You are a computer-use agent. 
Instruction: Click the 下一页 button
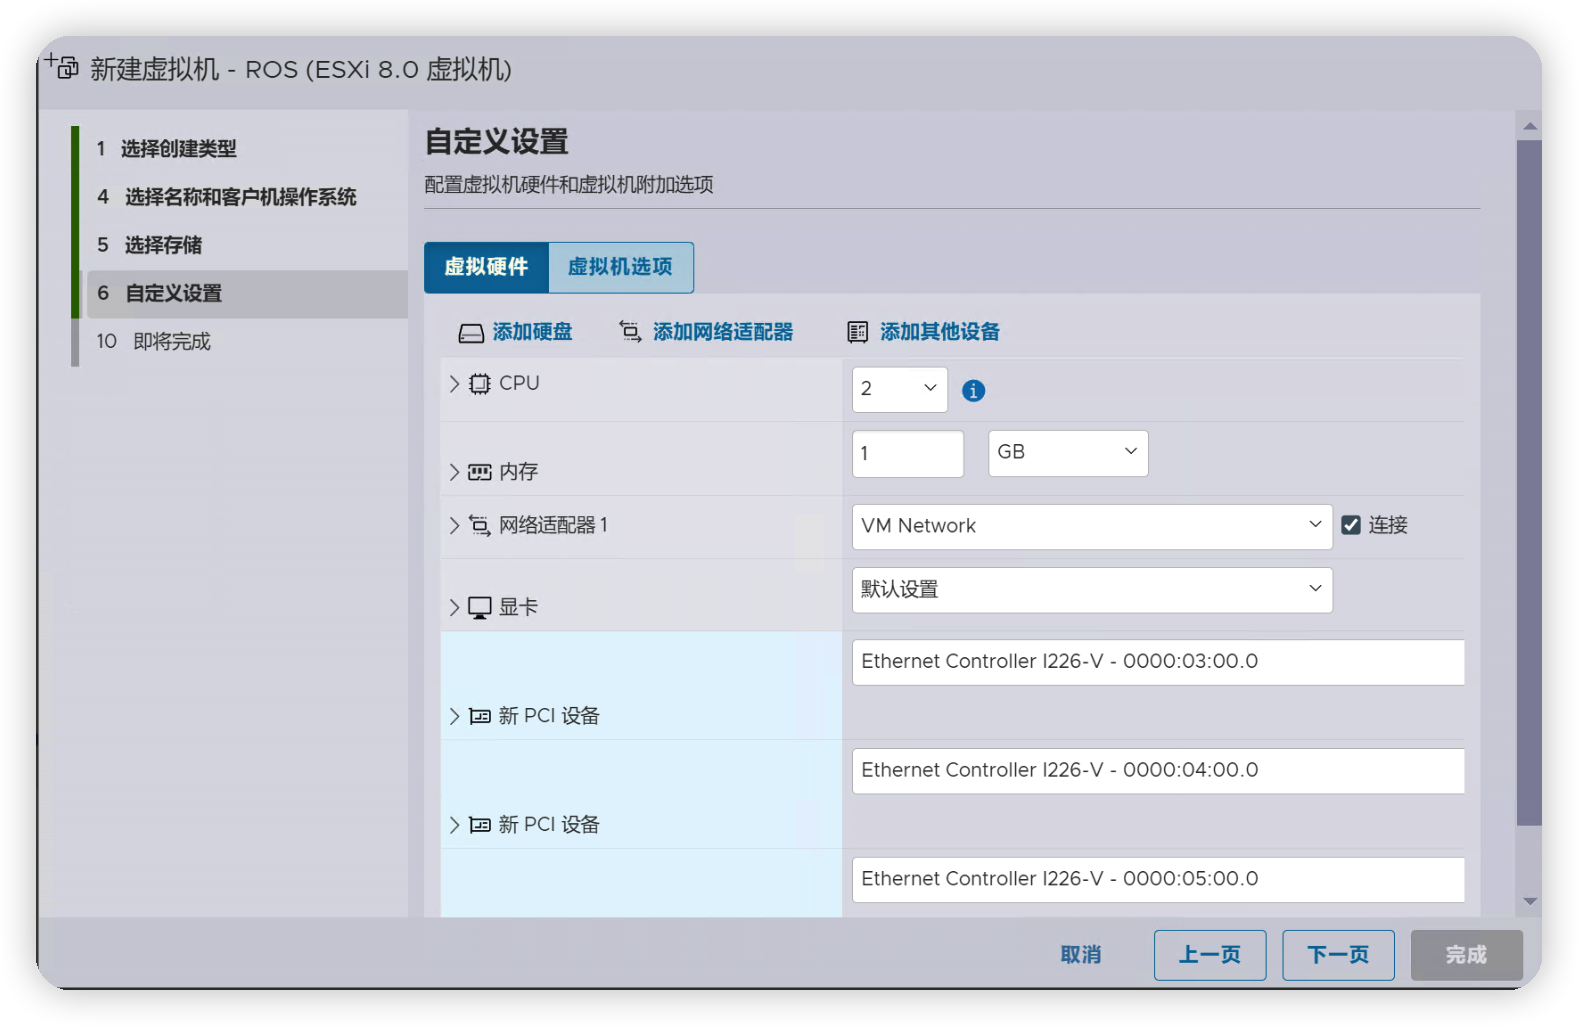(x=1339, y=956)
